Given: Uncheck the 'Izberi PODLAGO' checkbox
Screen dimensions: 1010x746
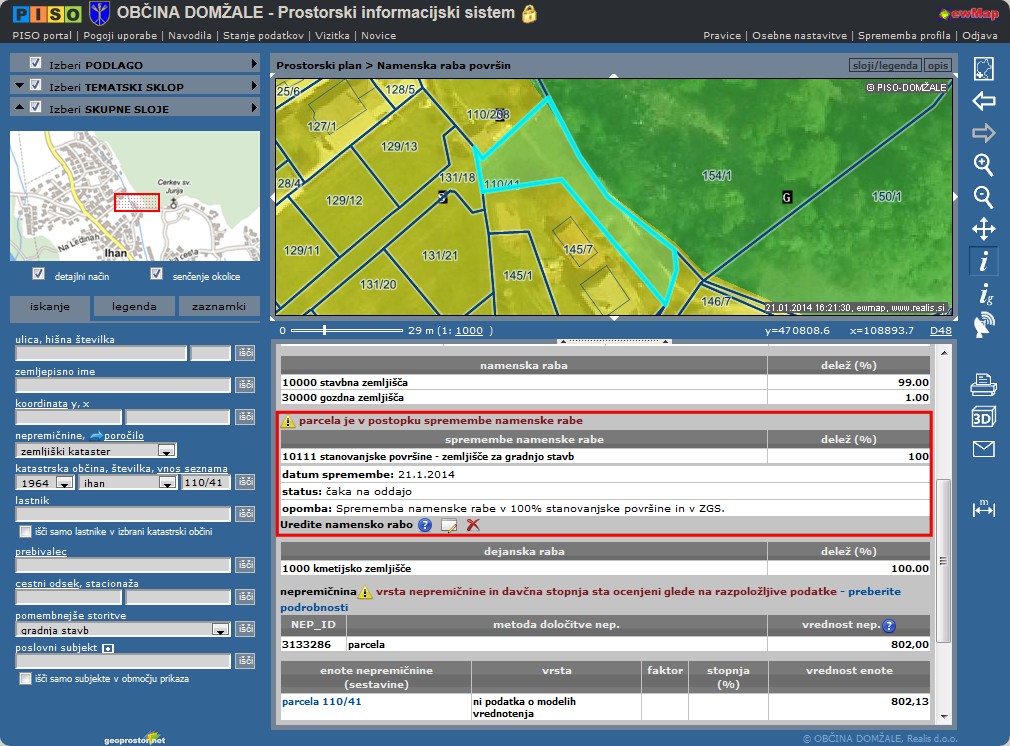Looking at the screenshot, I should click(36, 64).
